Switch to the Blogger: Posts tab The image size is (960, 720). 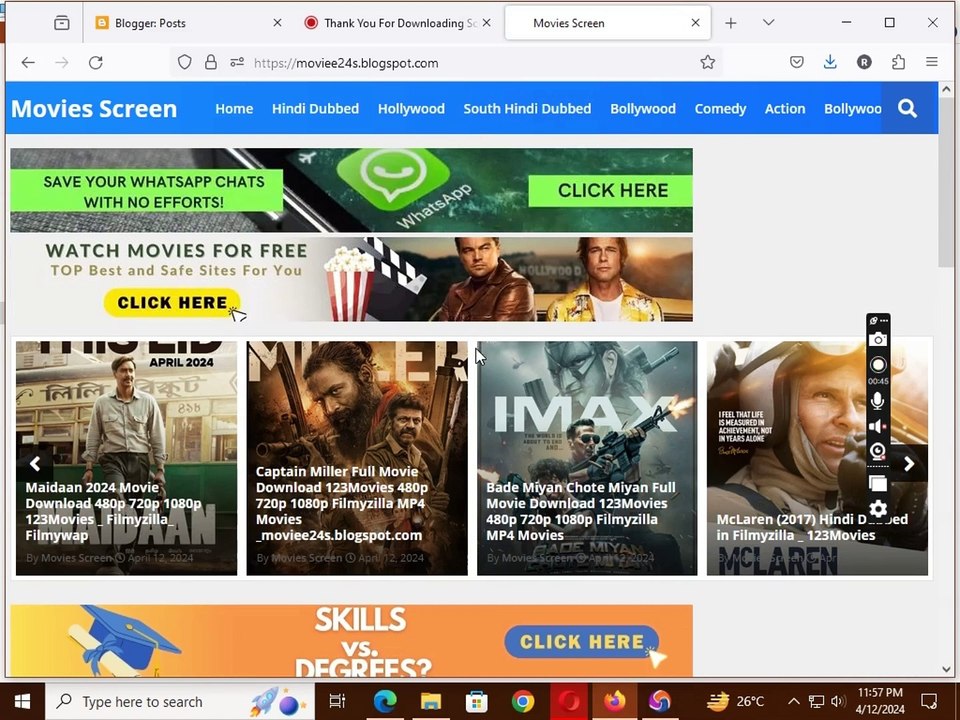[x=189, y=23]
